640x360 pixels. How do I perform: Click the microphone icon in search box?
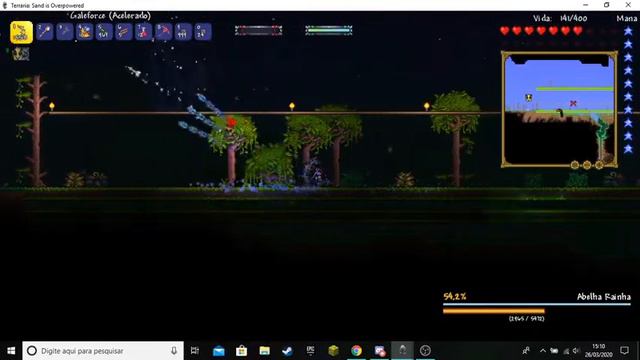pos(174,351)
